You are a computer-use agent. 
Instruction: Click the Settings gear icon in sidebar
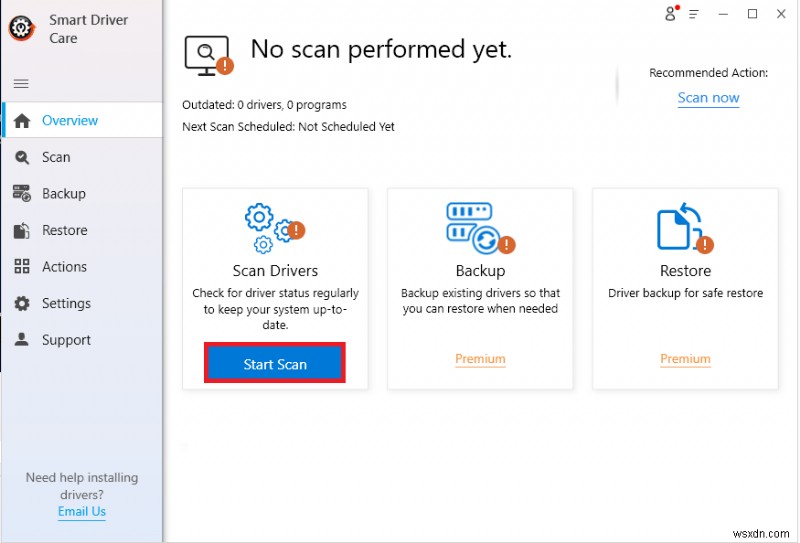point(22,304)
